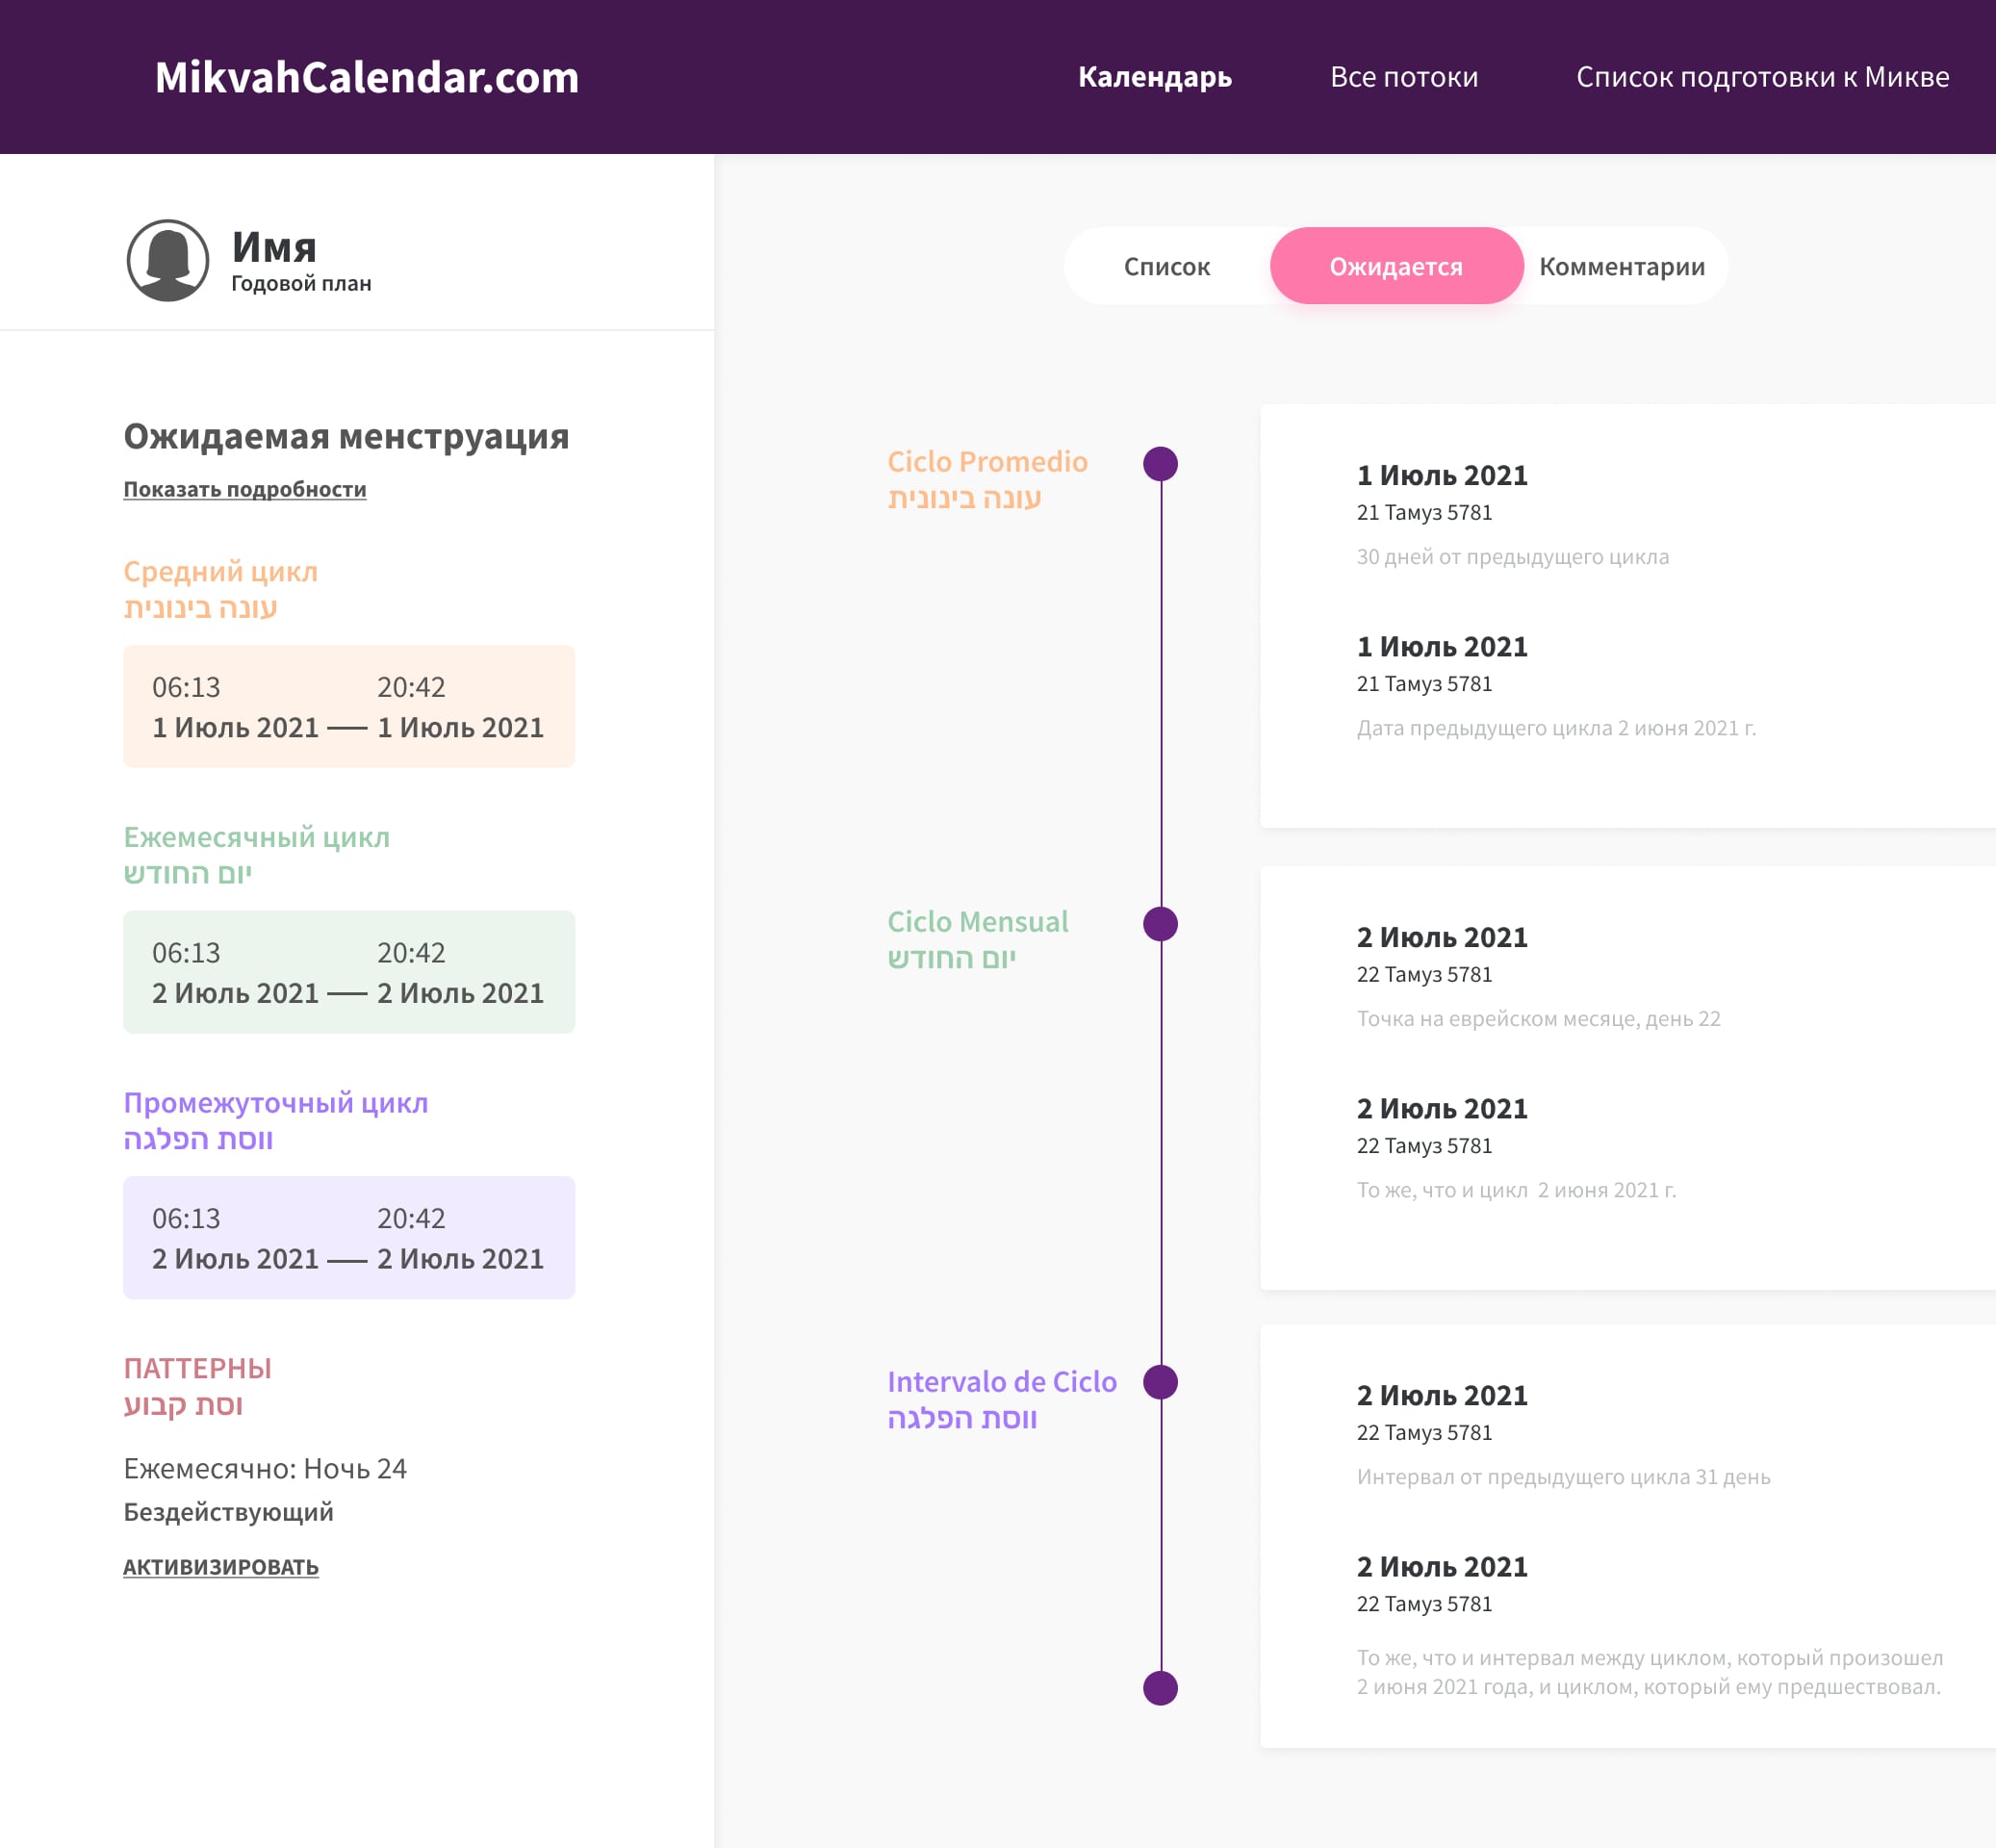Open the Календарь menu item
1996x1848 pixels.
(x=1154, y=77)
